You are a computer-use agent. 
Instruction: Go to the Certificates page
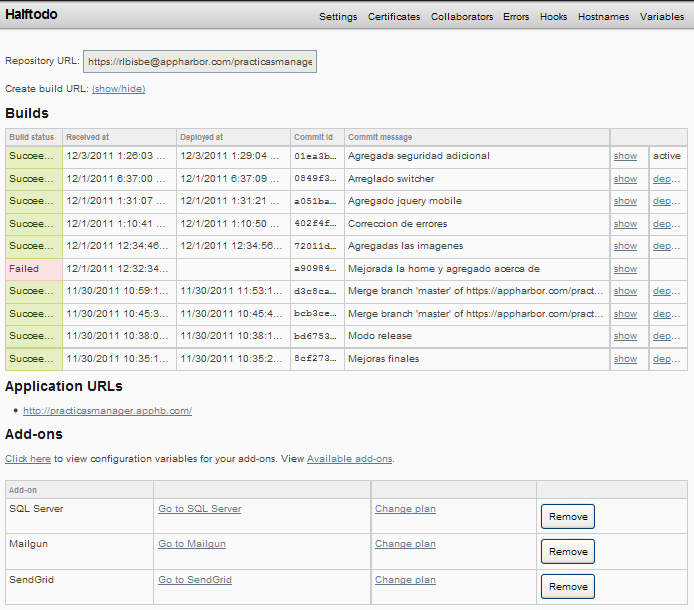click(394, 17)
